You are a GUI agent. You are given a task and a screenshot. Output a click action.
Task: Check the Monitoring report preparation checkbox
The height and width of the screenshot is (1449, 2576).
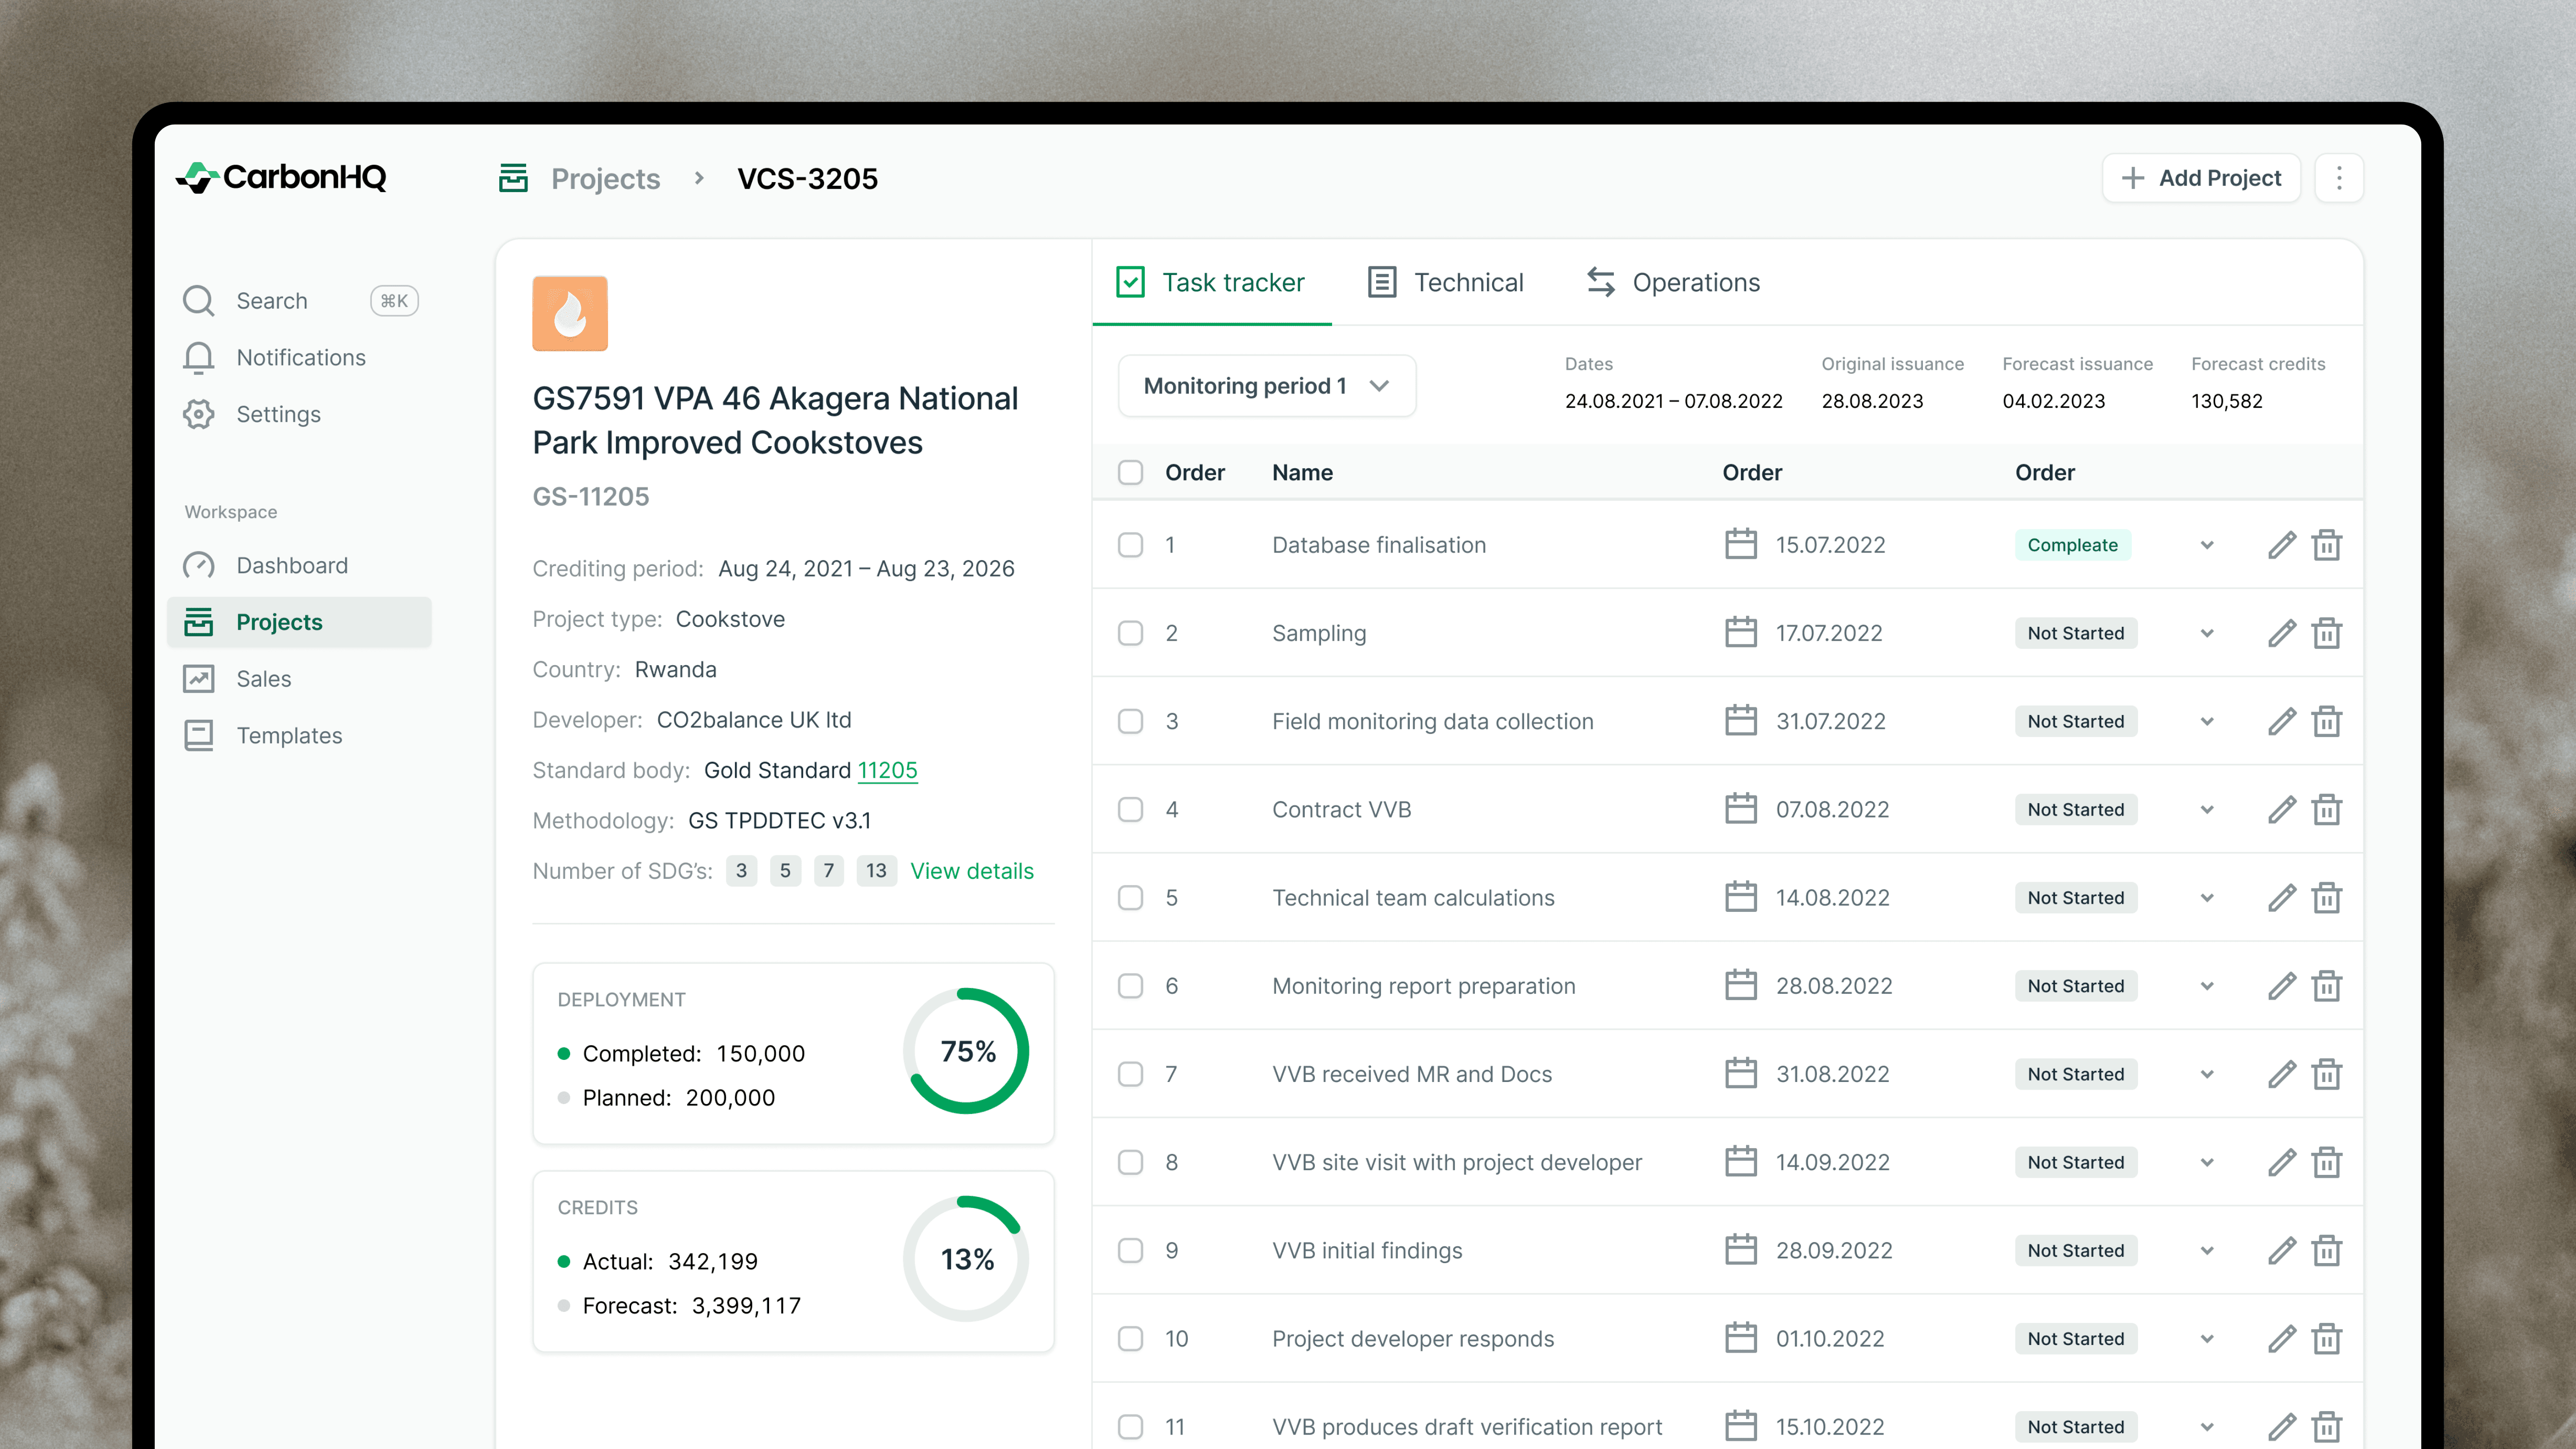click(x=1130, y=986)
